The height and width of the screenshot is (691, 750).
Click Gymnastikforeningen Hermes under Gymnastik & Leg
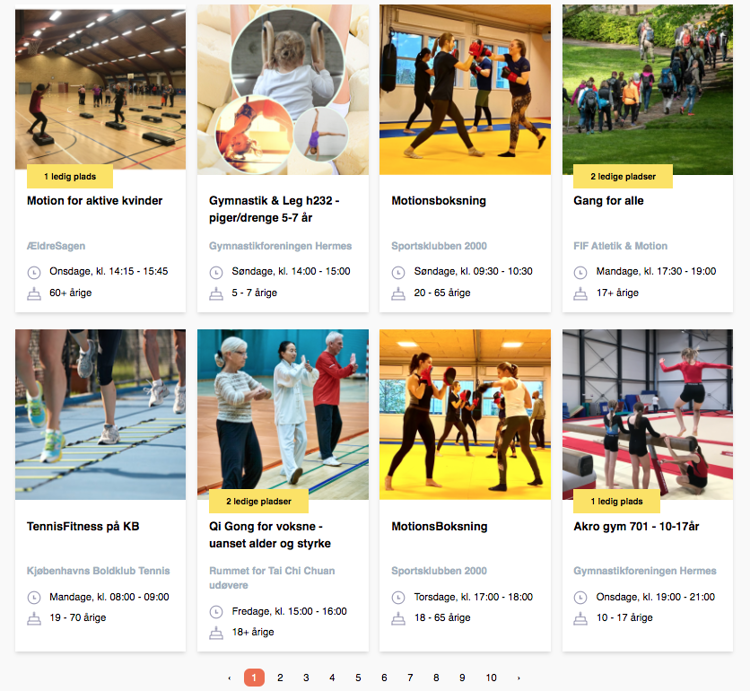(x=280, y=246)
